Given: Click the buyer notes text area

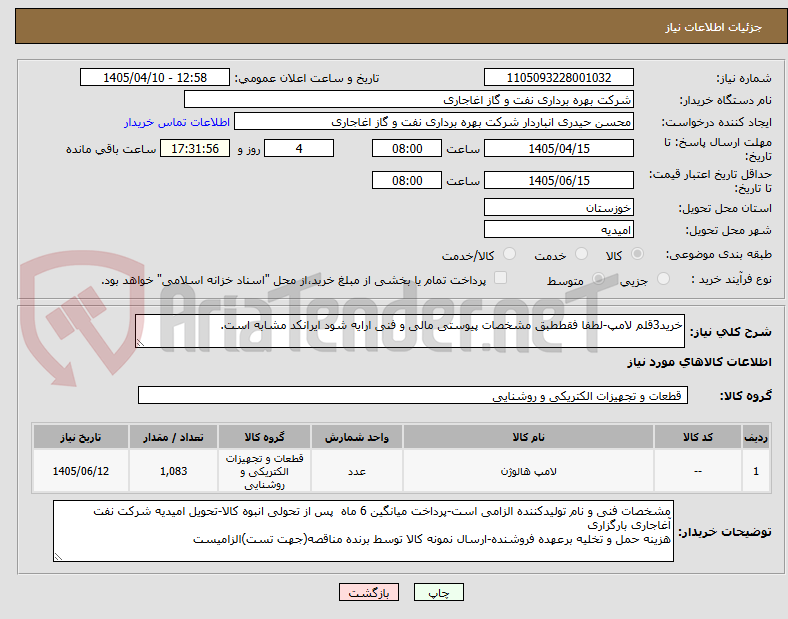Looking at the screenshot, I should (x=363, y=531).
